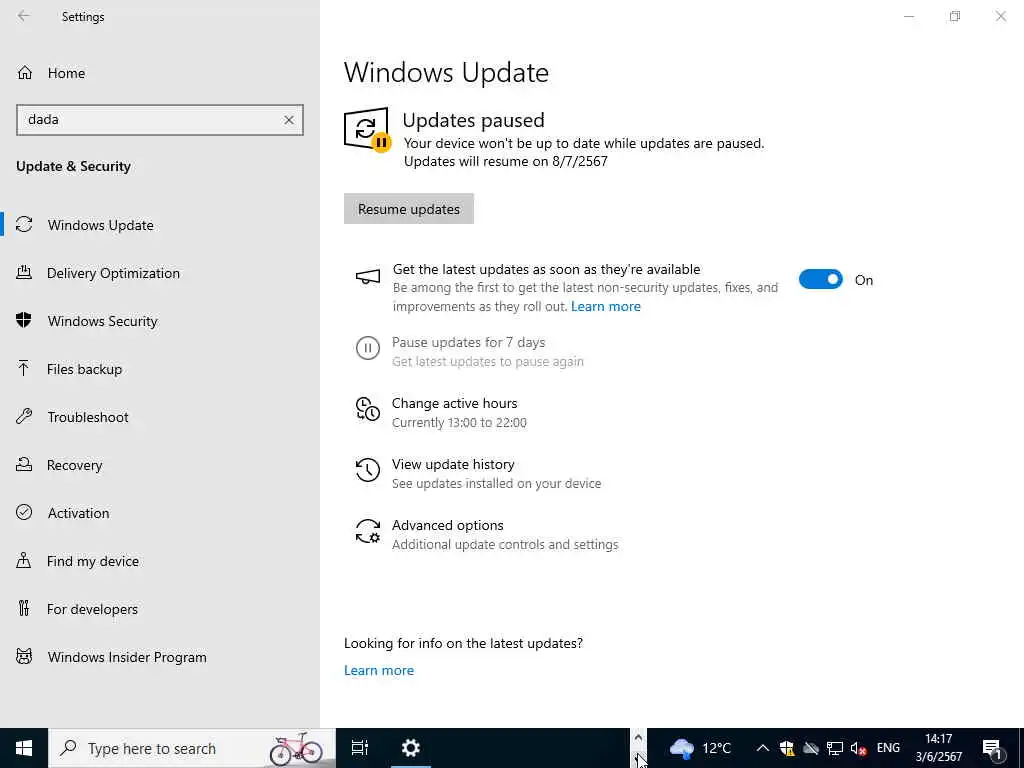Click Learn more link beside roll out text
Viewport: 1024px width, 768px height.
click(x=605, y=306)
